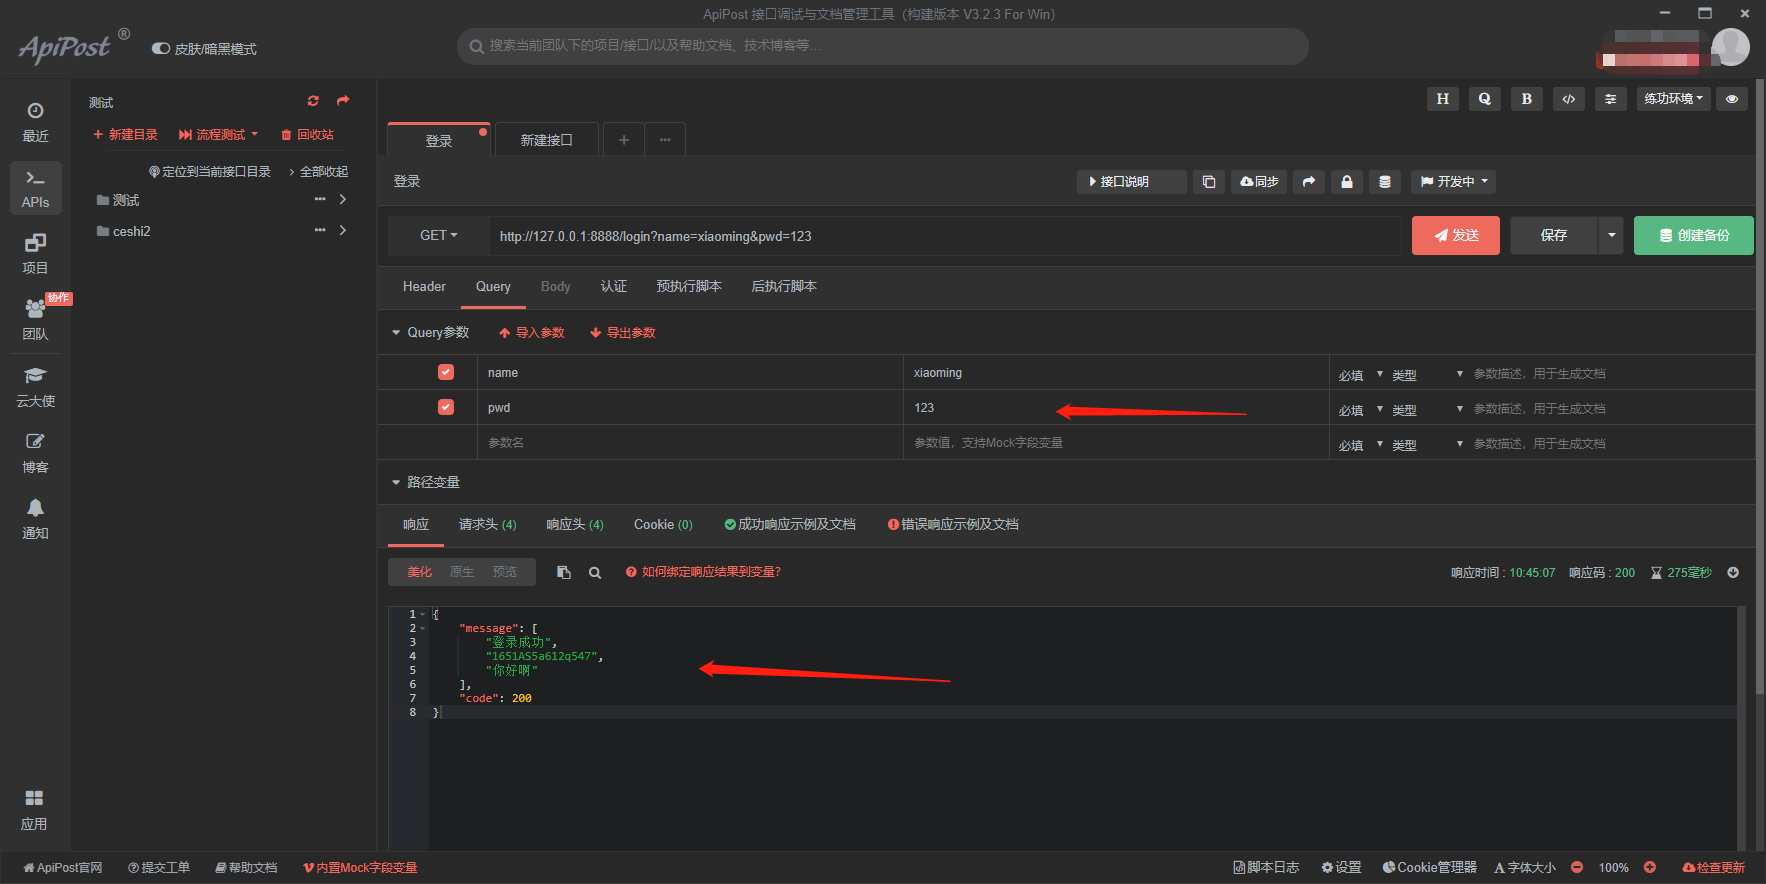Open the 流程测试 dropdown
Image resolution: width=1766 pixels, height=884 pixels.
(x=218, y=135)
